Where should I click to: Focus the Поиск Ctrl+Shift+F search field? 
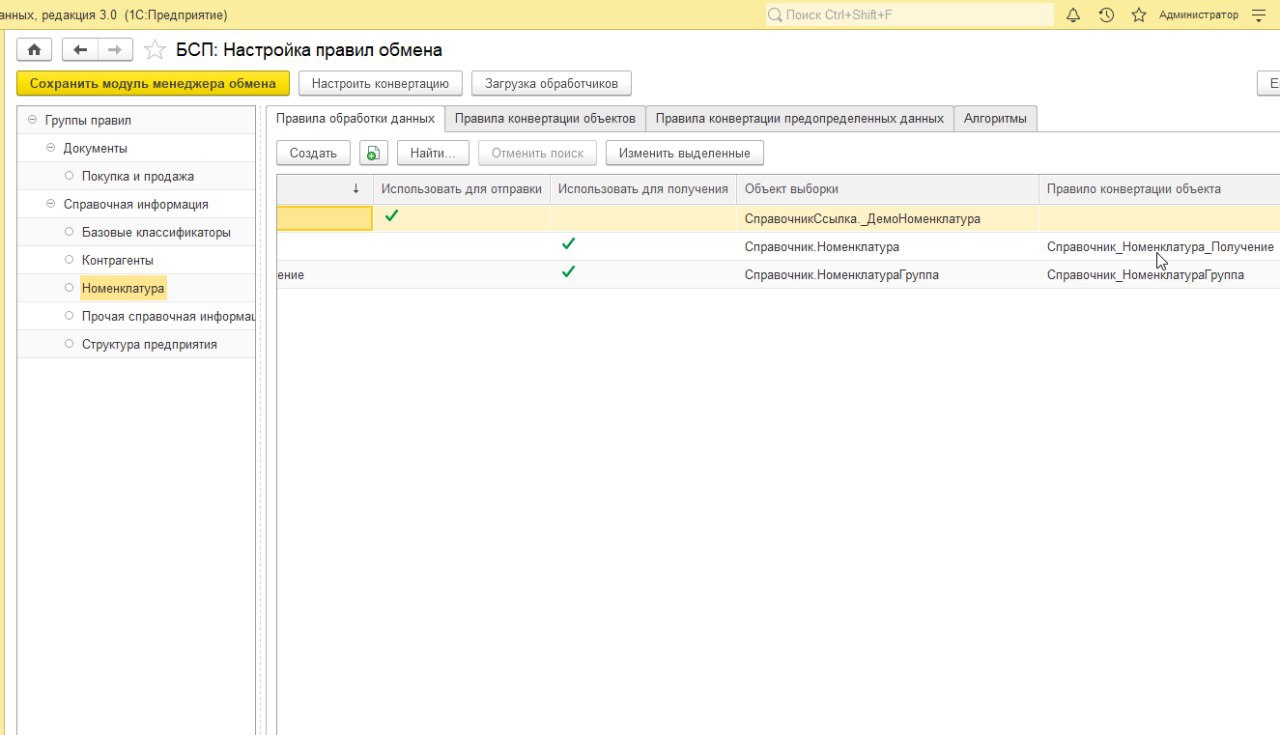pyautogui.click(x=909, y=15)
